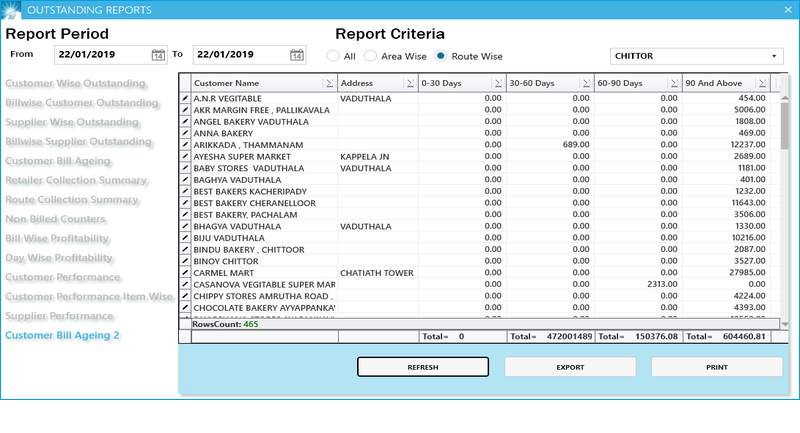Image resolution: width=800 pixels, height=433 pixels.
Task: Click the edit pencil for CASANOVA VEGITABLE row
Action: [185, 284]
